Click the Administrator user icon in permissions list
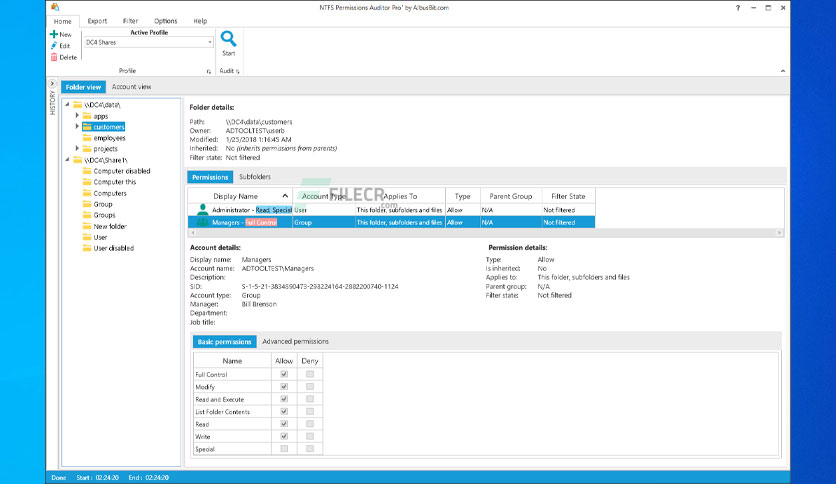The height and width of the screenshot is (484, 836). click(203, 210)
